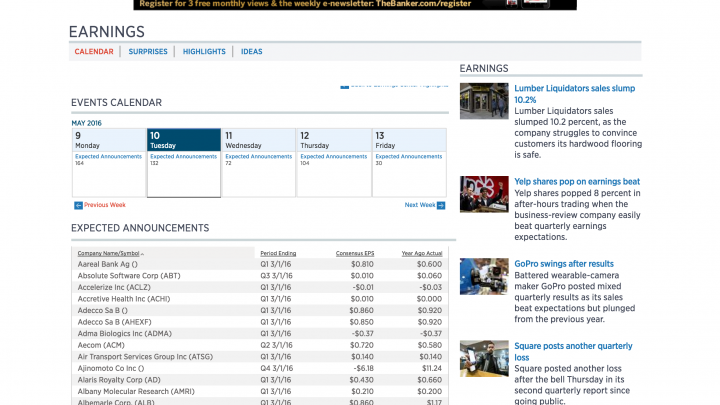
Task: Click Ajinomoto year ago actual $11.24
Action: pyautogui.click(x=432, y=368)
